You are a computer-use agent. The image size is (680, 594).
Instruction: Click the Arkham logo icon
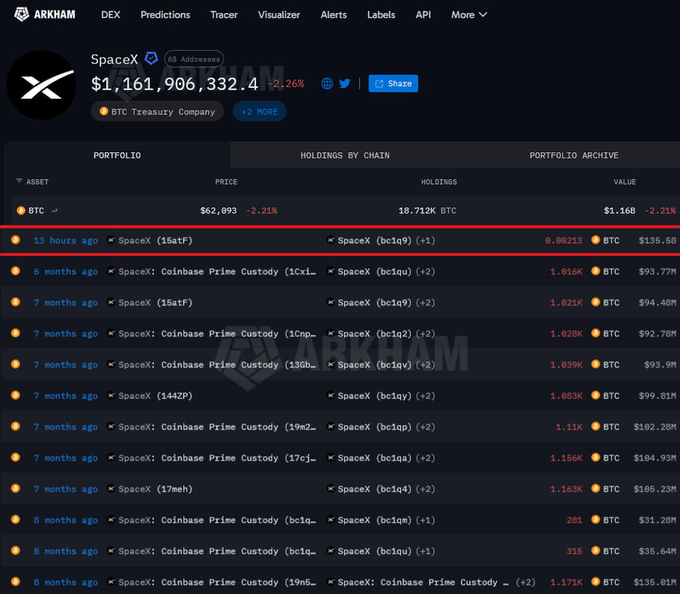(x=21, y=14)
